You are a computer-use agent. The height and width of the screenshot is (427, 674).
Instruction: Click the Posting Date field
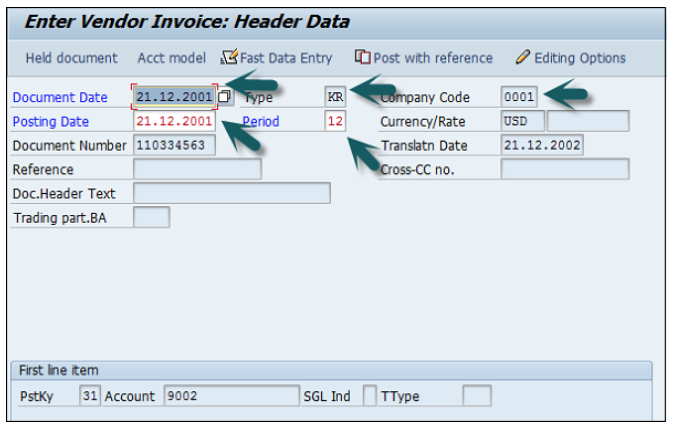click(174, 121)
